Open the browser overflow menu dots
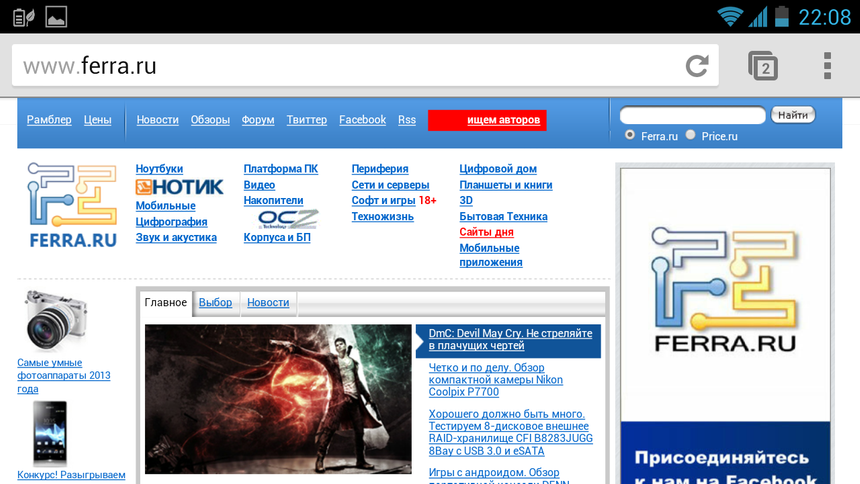 [x=827, y=66]
